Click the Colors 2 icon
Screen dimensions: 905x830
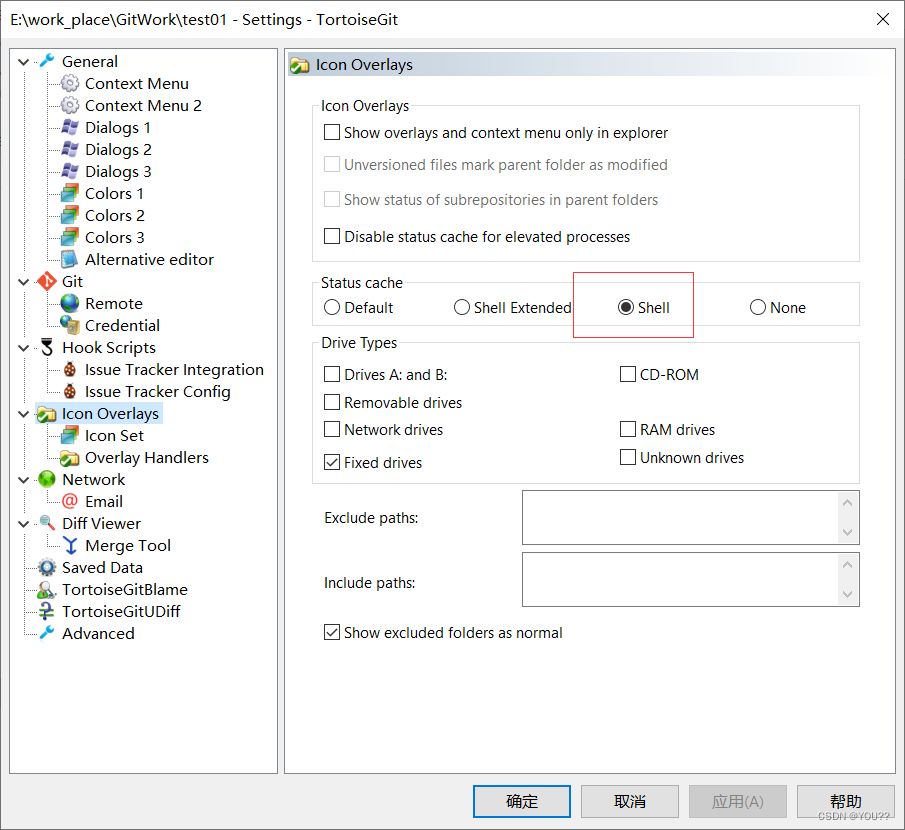tap(70, 215)
